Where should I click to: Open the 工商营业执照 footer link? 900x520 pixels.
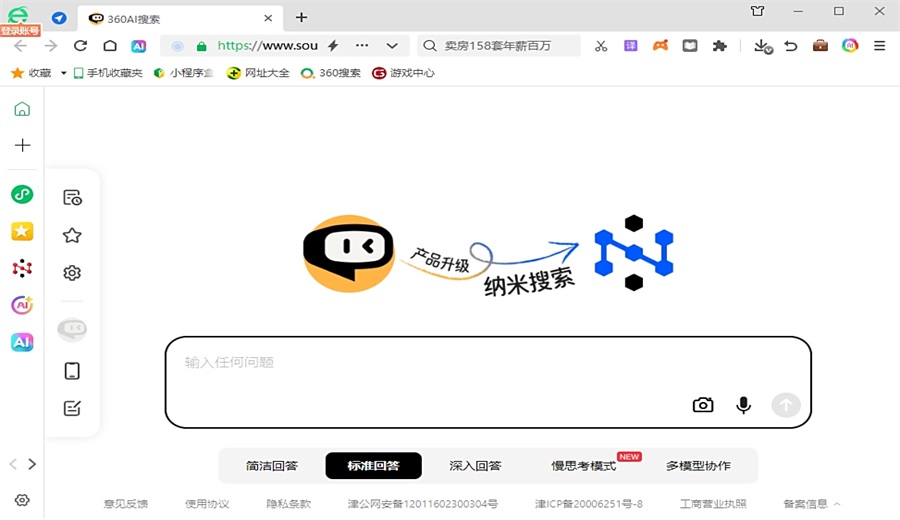tap(713, 504)
